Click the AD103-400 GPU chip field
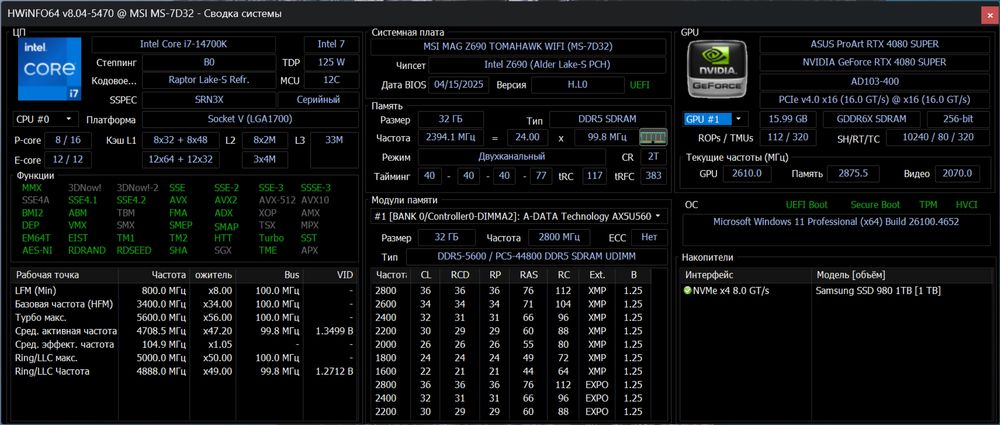 pos(874,81)
